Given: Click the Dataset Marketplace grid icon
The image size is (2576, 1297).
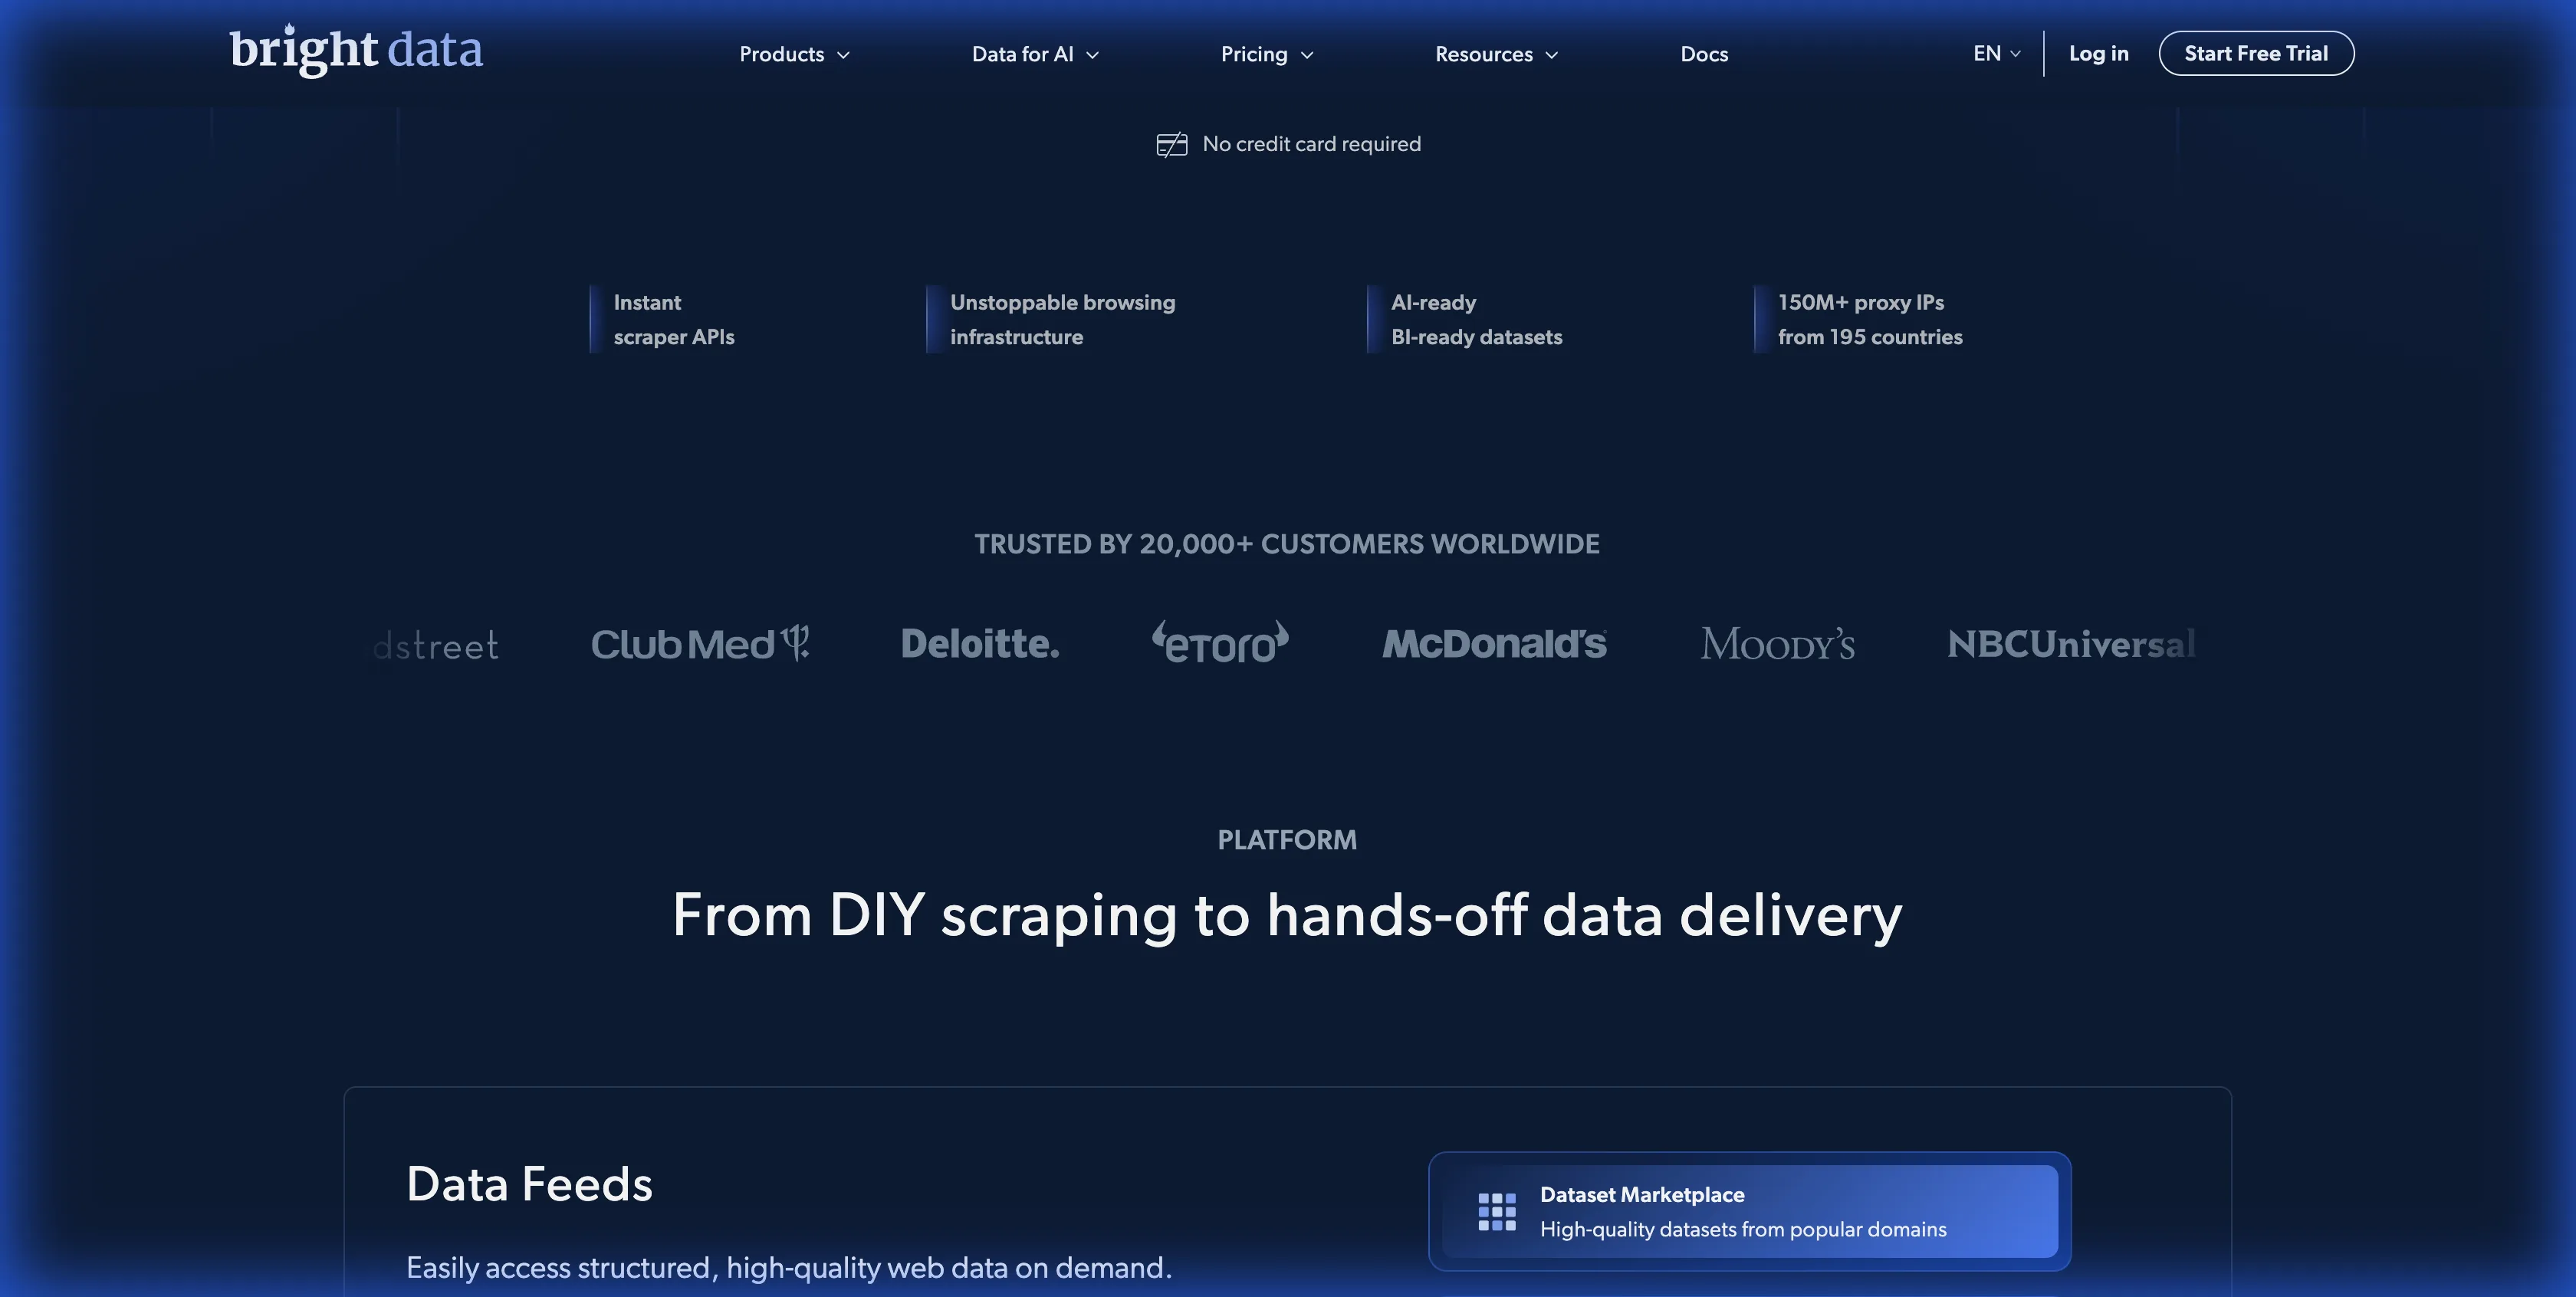Looking at the screenshot, I should [1496, 1211].
